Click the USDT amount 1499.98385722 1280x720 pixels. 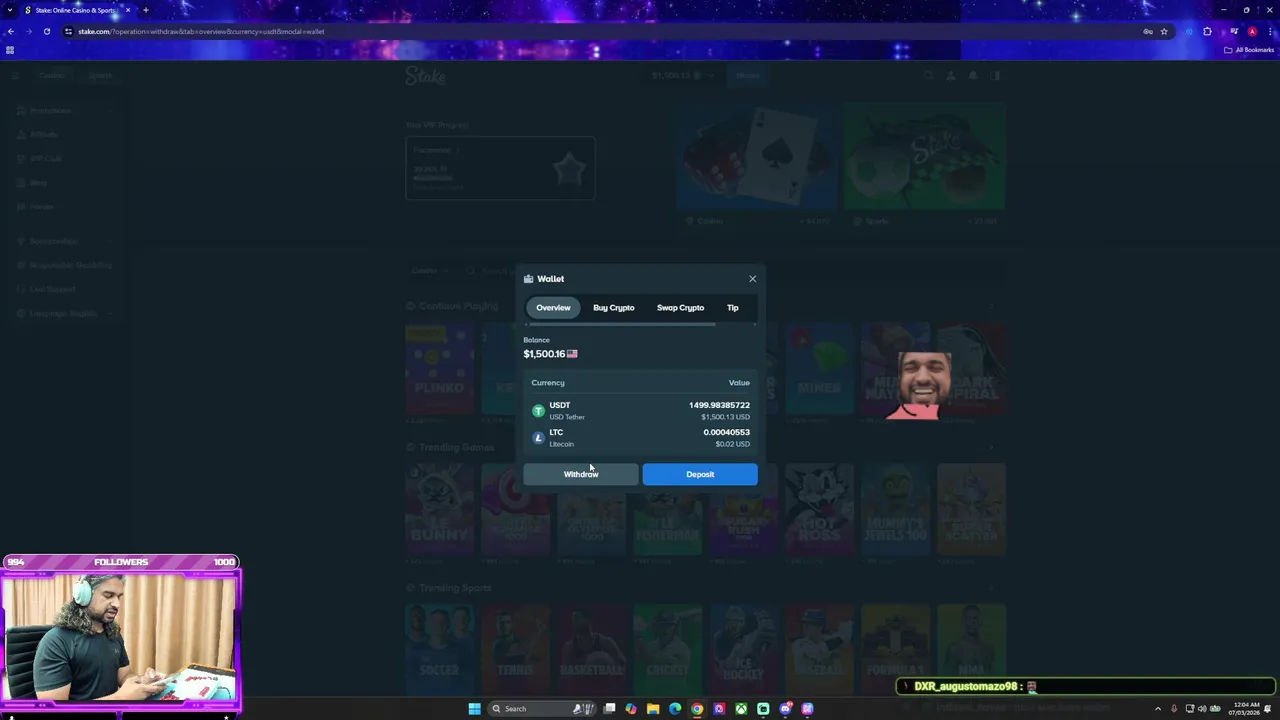pyautogui.click(x=719, y=405)
